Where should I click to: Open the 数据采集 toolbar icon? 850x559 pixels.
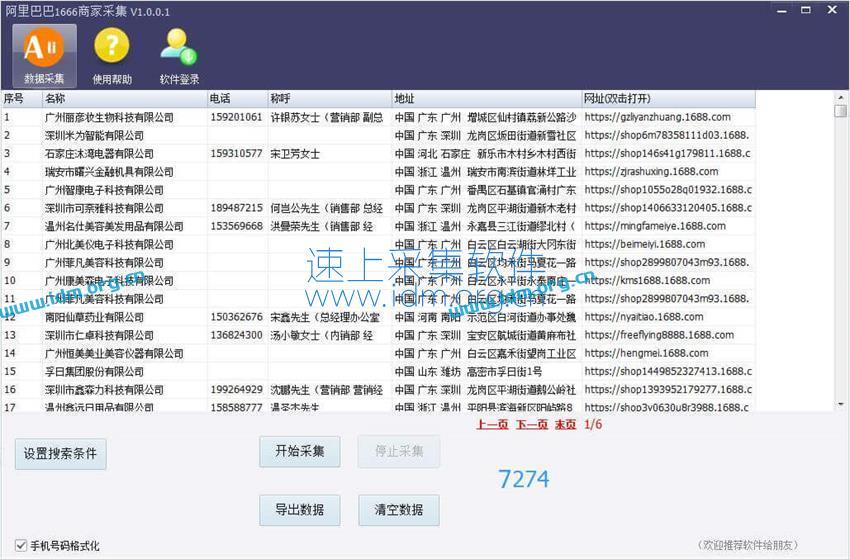[x=44, y=56]
